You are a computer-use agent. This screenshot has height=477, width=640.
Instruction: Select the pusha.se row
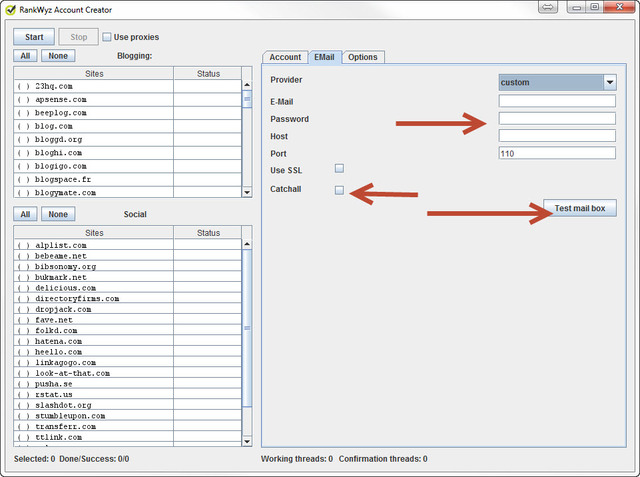[128, 384]
